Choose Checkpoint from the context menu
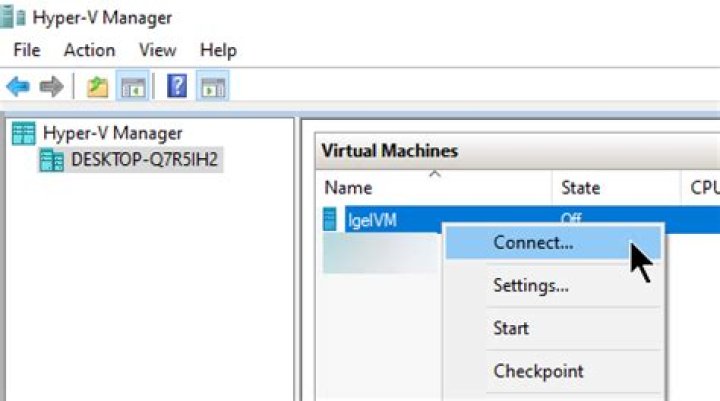720x401 pixels. click(554, 371)
